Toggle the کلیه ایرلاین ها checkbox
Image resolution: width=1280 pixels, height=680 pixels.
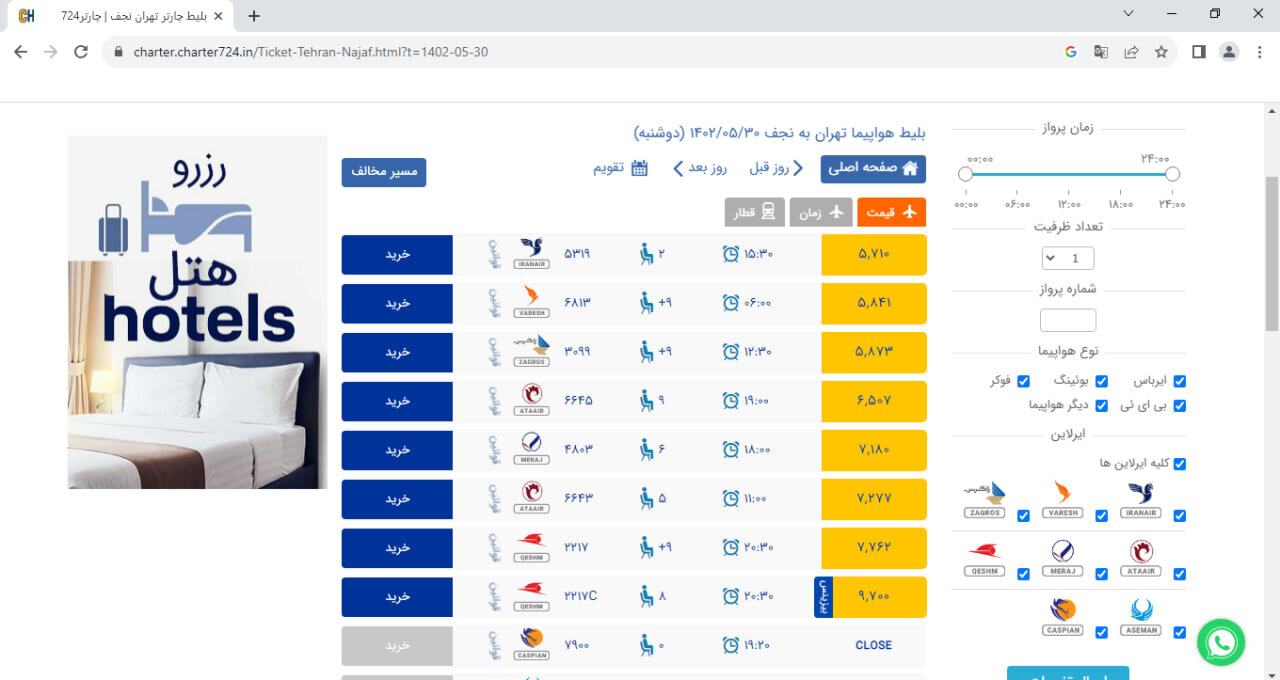pyautogui.click(x=1179, y=464)
